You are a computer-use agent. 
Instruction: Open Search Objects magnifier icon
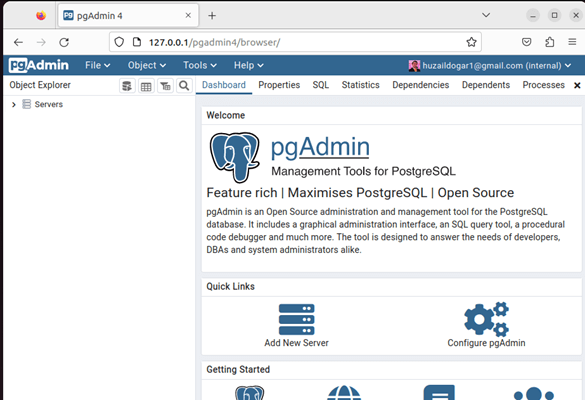184,86
